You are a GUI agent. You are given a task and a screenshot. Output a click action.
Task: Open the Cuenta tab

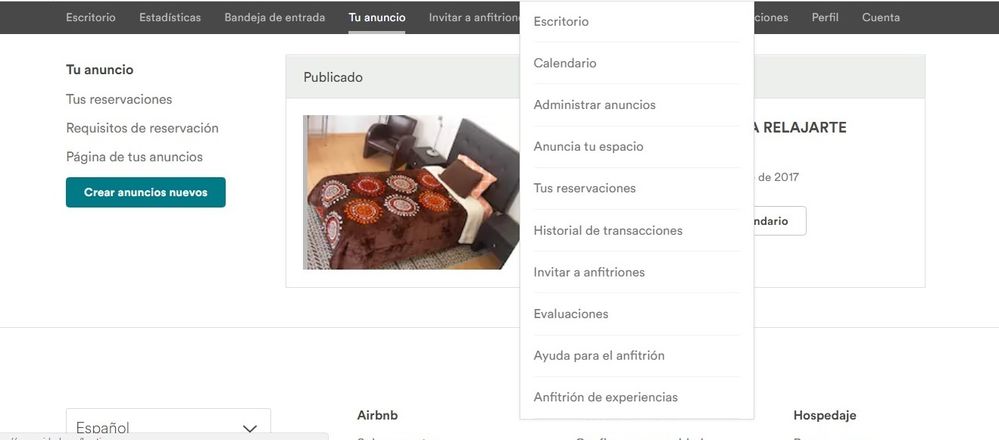pyautogui.click(x=881, y=18)
